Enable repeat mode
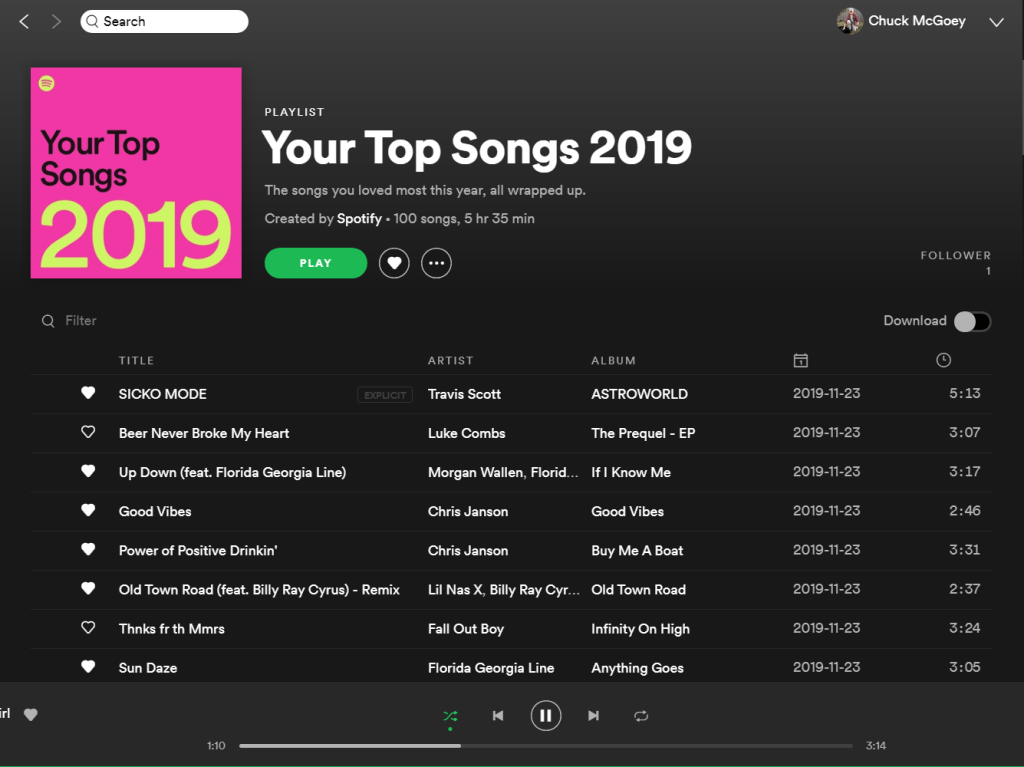The image size is (1024, 767). coord(641,715)
